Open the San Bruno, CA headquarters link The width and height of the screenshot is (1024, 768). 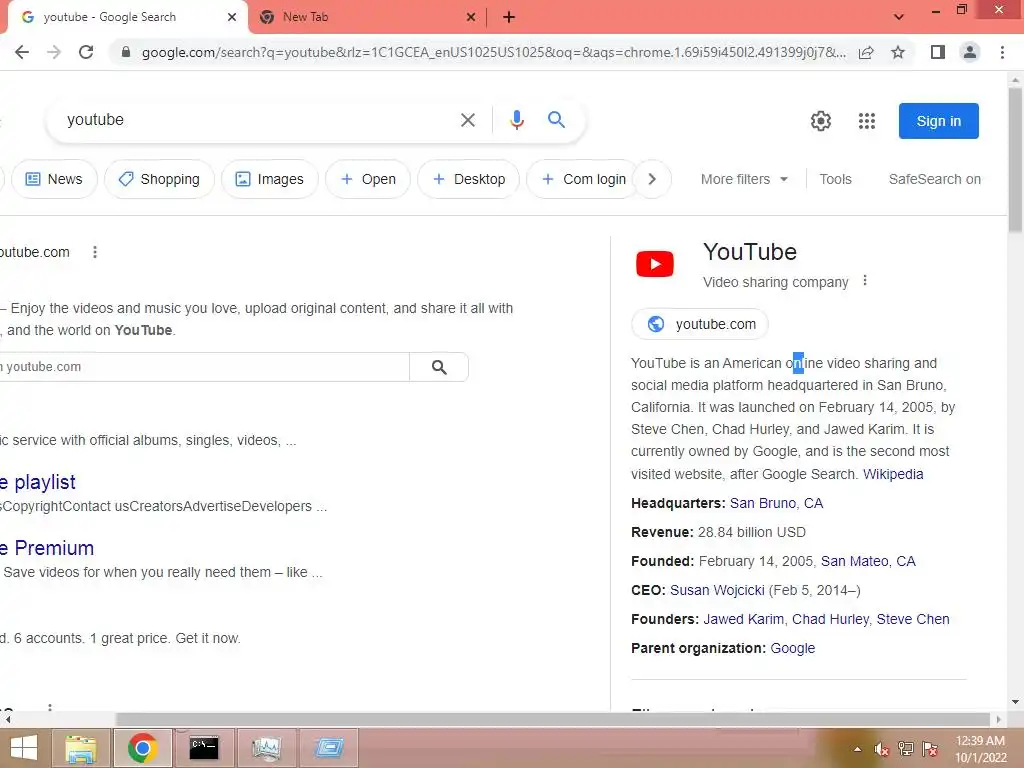coord(776,503)
